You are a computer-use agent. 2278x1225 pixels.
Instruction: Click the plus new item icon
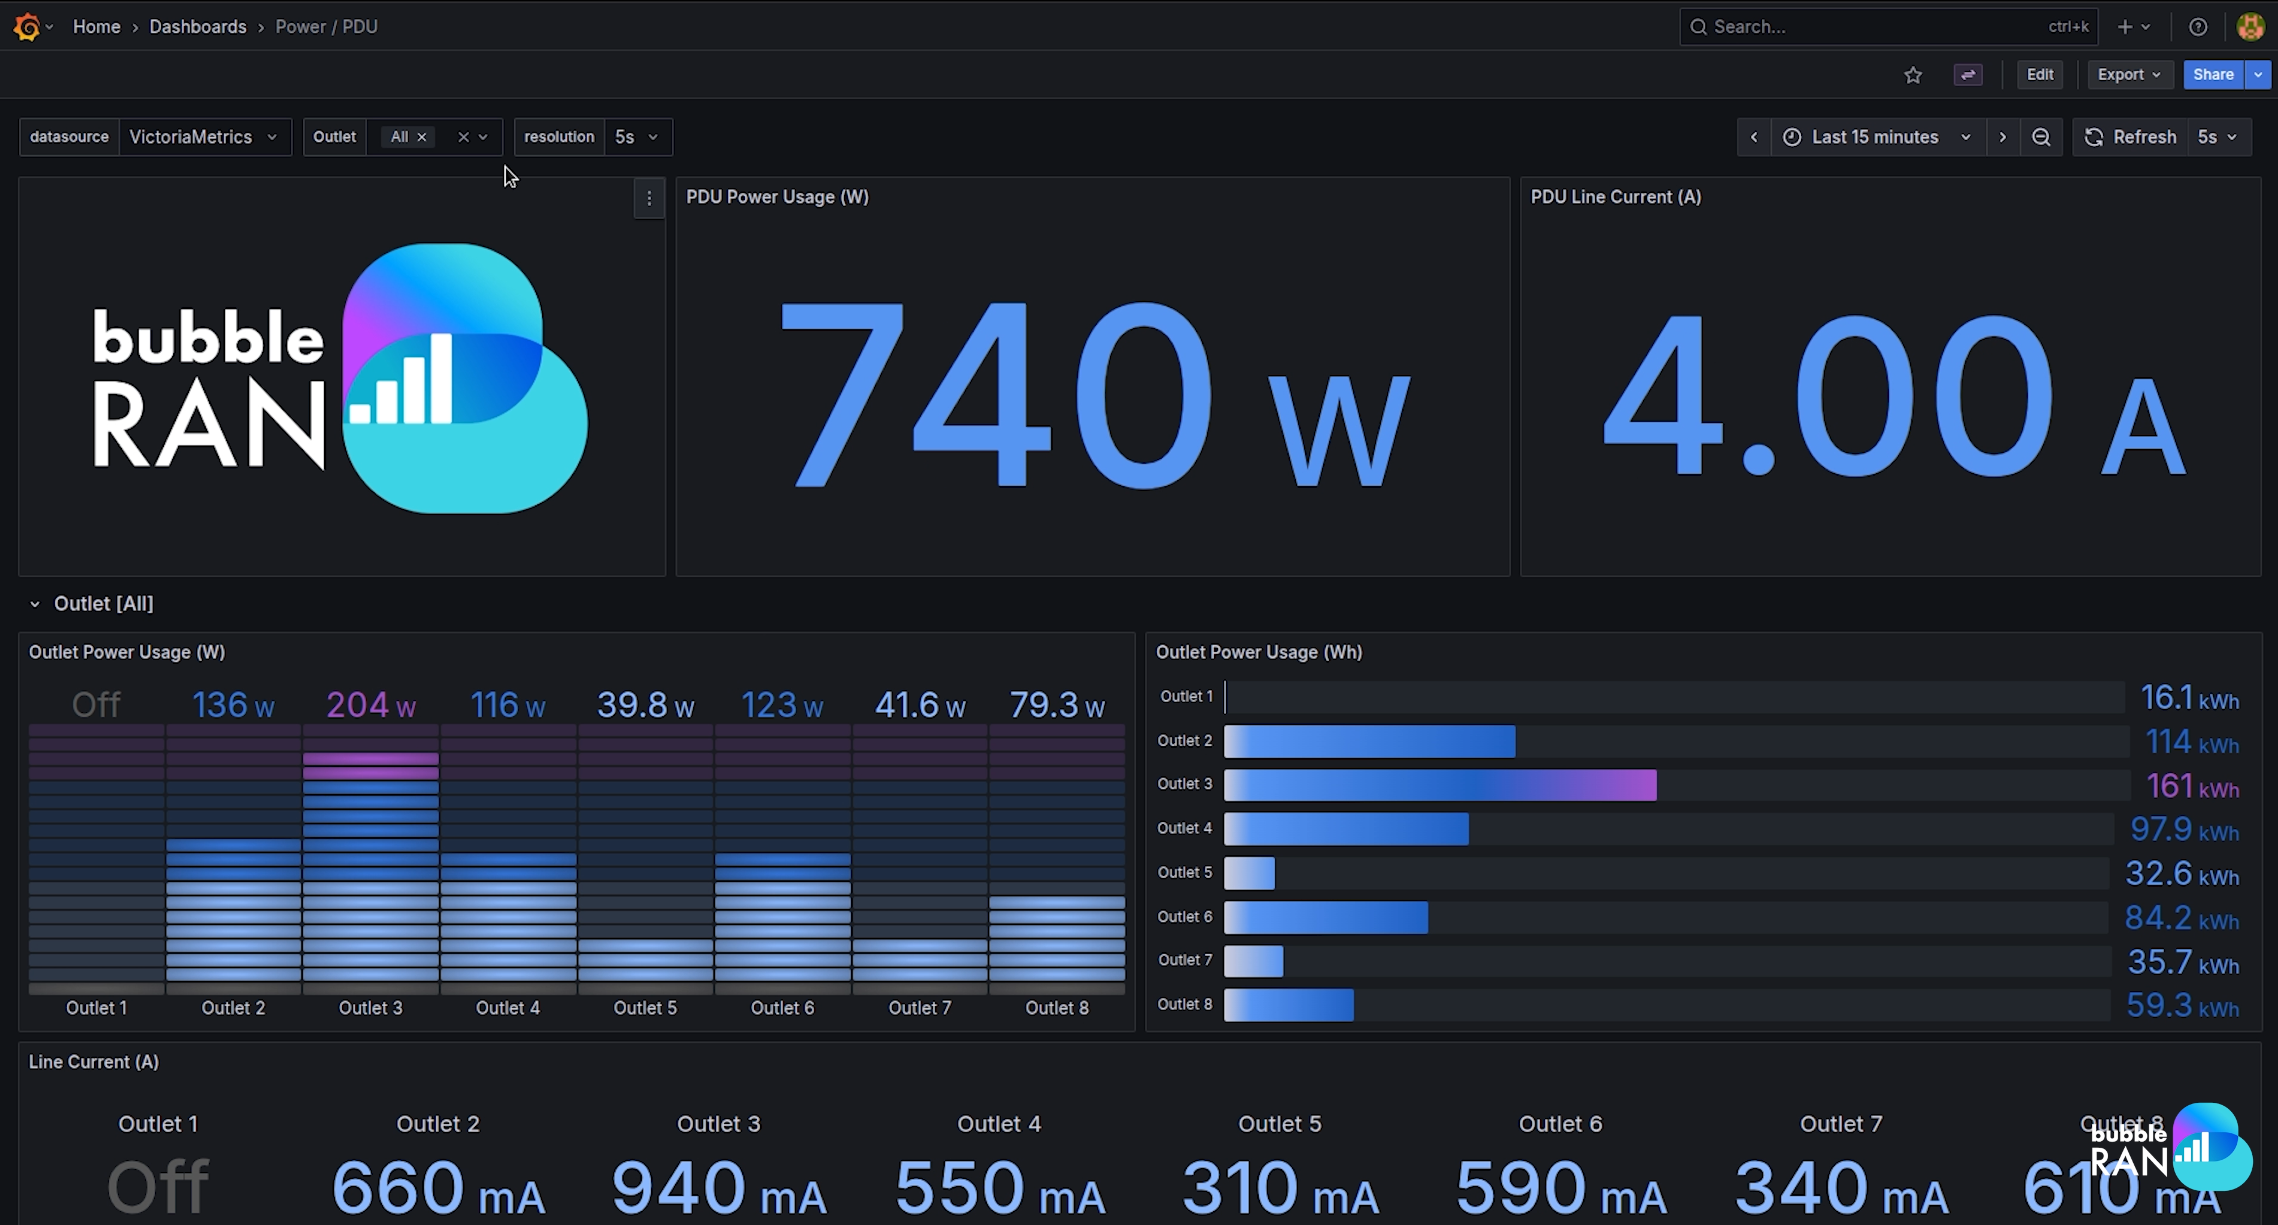click(x=2125, y=27)
